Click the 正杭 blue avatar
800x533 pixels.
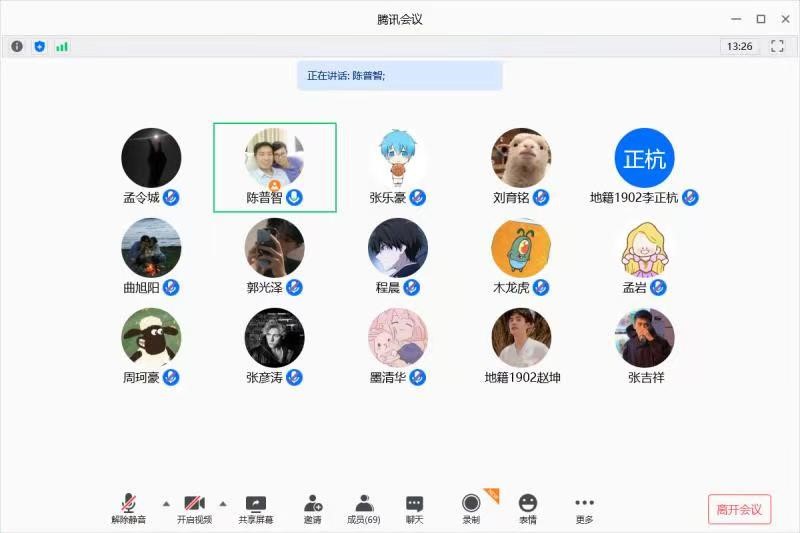(x=644, y=158)
